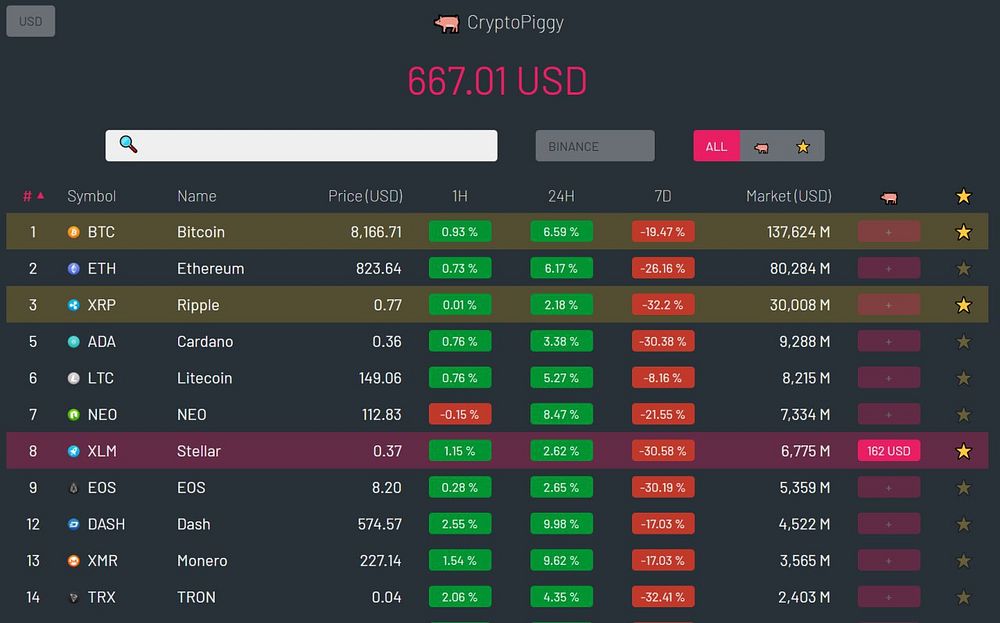Unfavorite Ripple with its star
The width and height of the screenshot is (1000, 623).
(x=964, y=305)
